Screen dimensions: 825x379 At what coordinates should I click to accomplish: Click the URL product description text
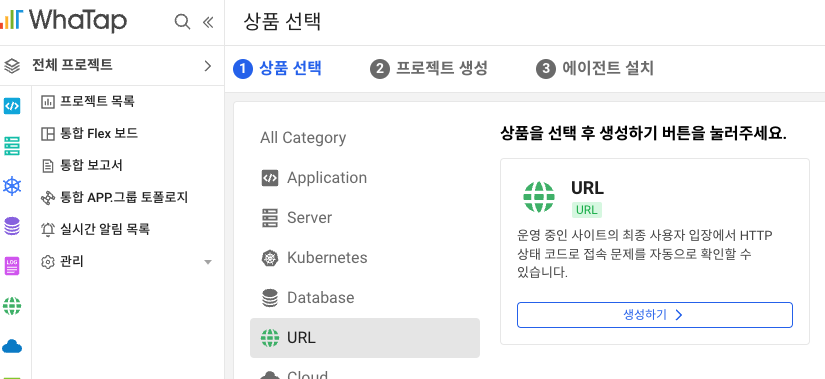(x=645, y=254)
